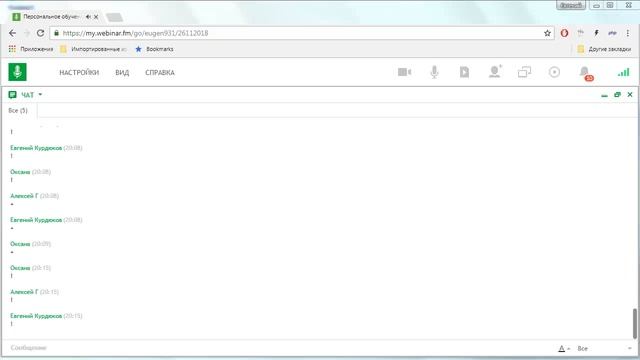Image resolution: width=640 pixels, height=360 pixels.
Task: Open the Приложения apps shortcut
Action: (x=31, y=49)
